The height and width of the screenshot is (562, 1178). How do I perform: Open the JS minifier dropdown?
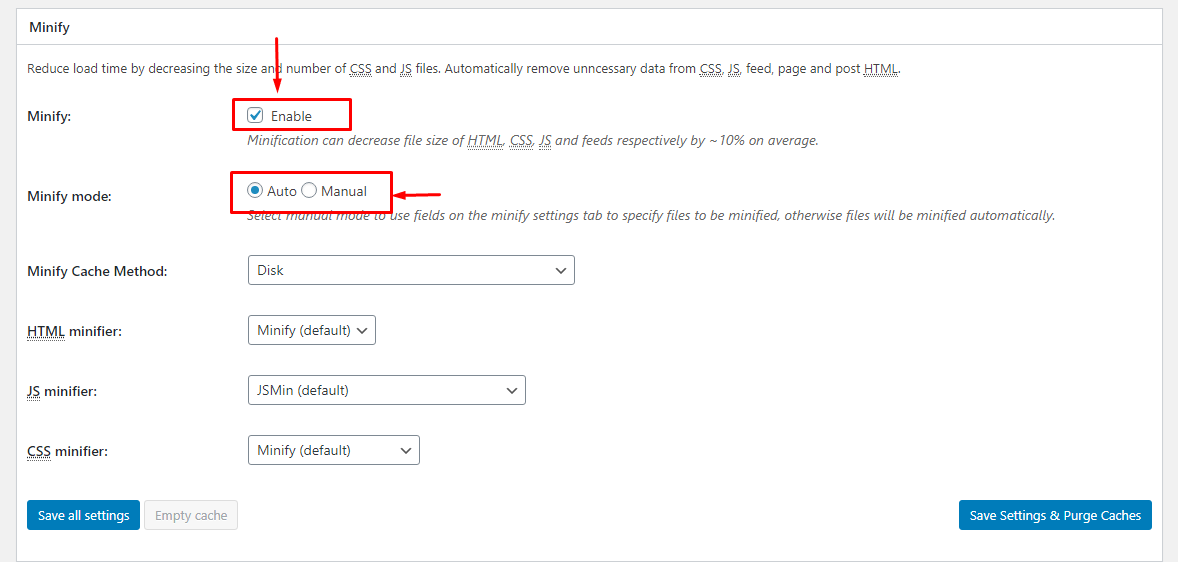click(x=386, y=390)
